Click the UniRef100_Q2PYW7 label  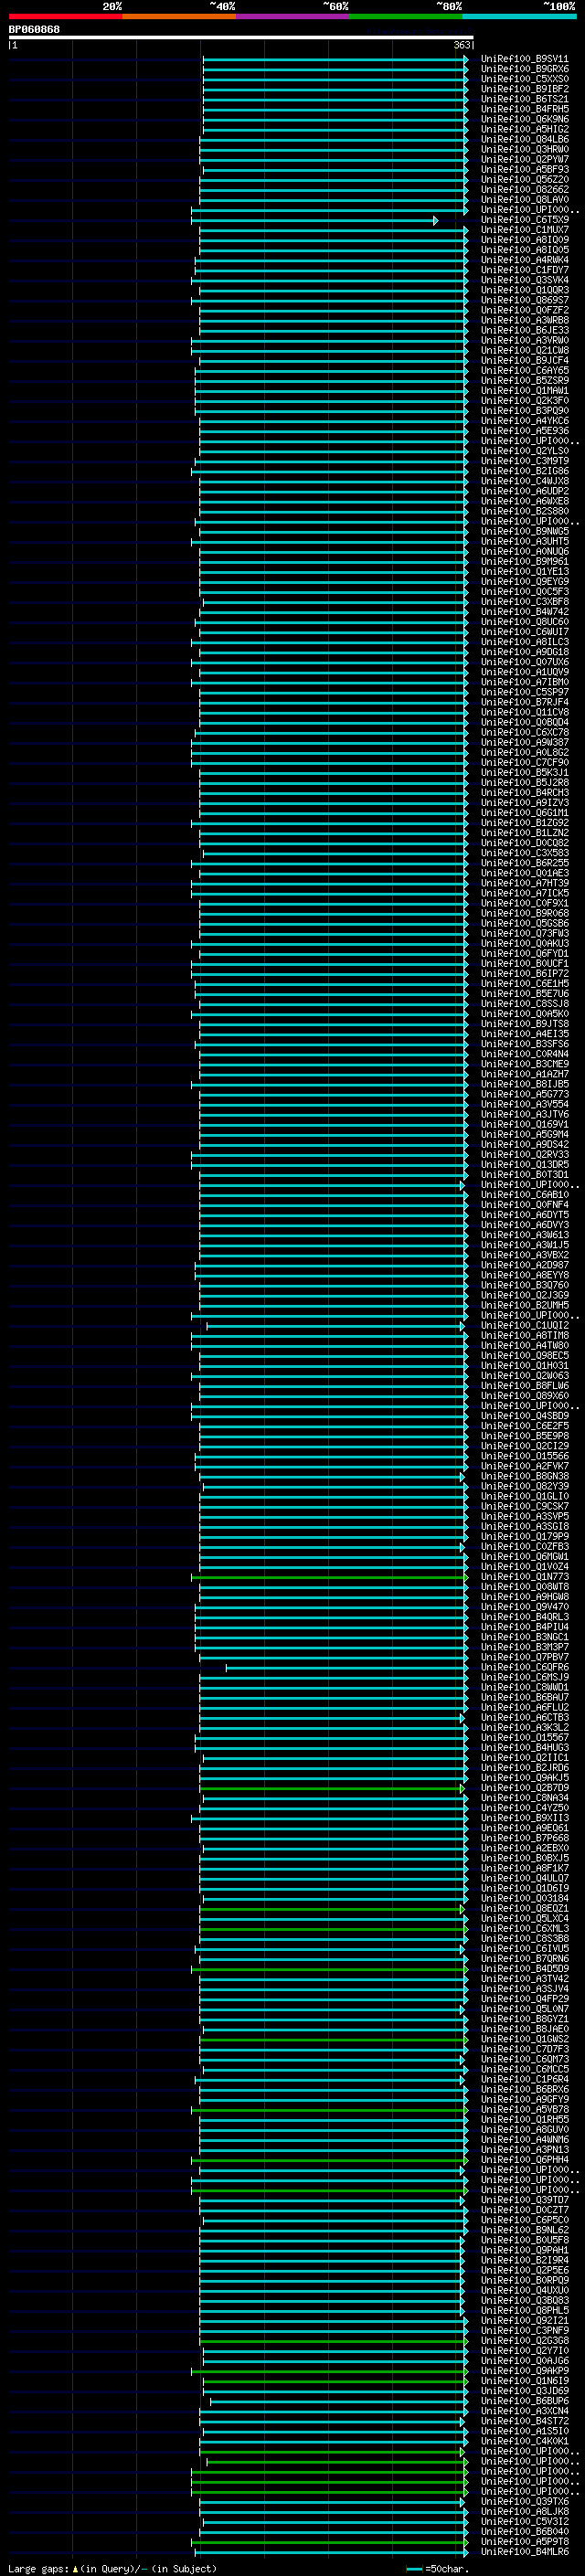(x=524, y=159)
